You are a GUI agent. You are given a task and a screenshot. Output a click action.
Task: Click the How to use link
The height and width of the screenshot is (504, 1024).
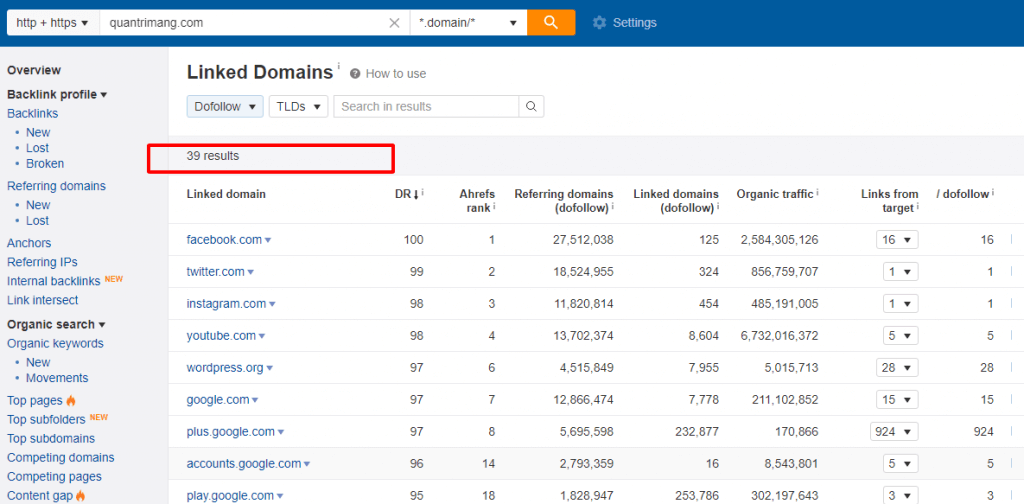click(x=396, y=74)
